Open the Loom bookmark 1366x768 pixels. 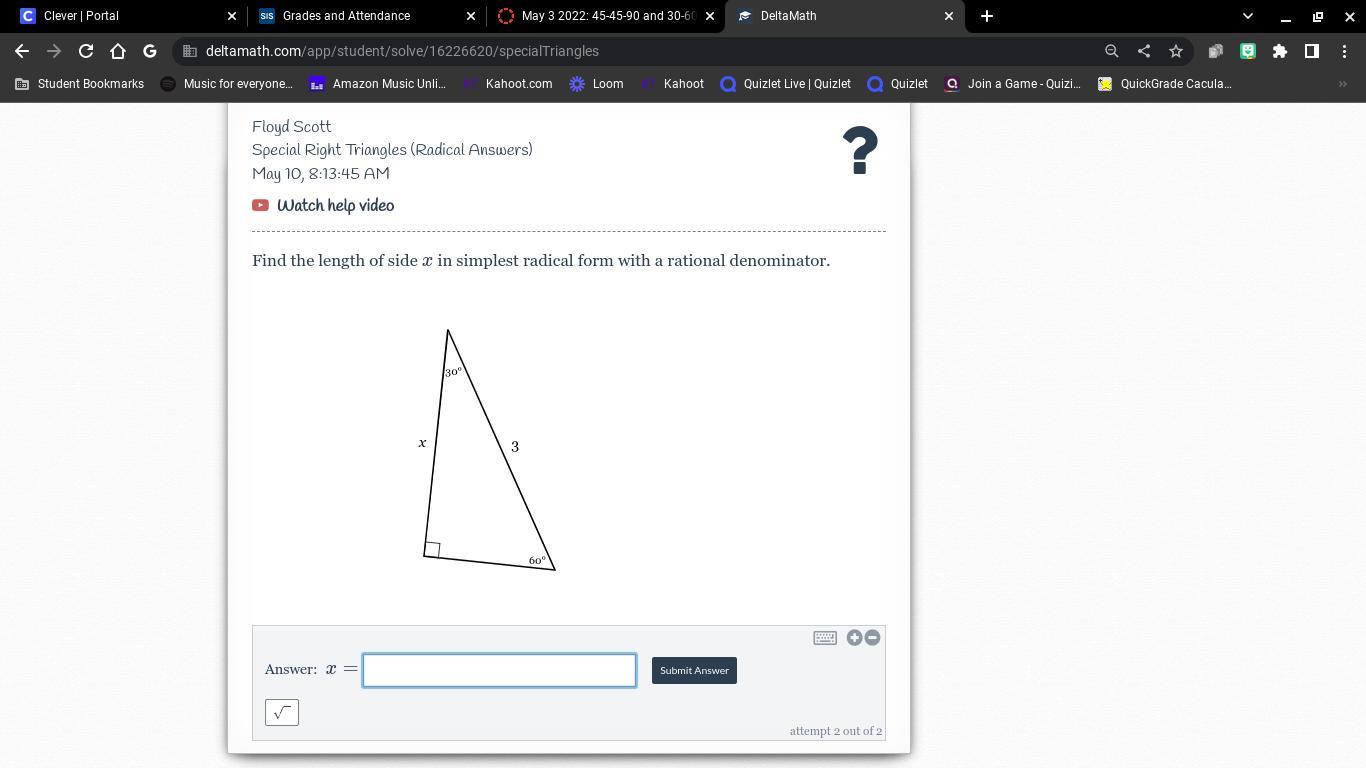pos(596,84)
